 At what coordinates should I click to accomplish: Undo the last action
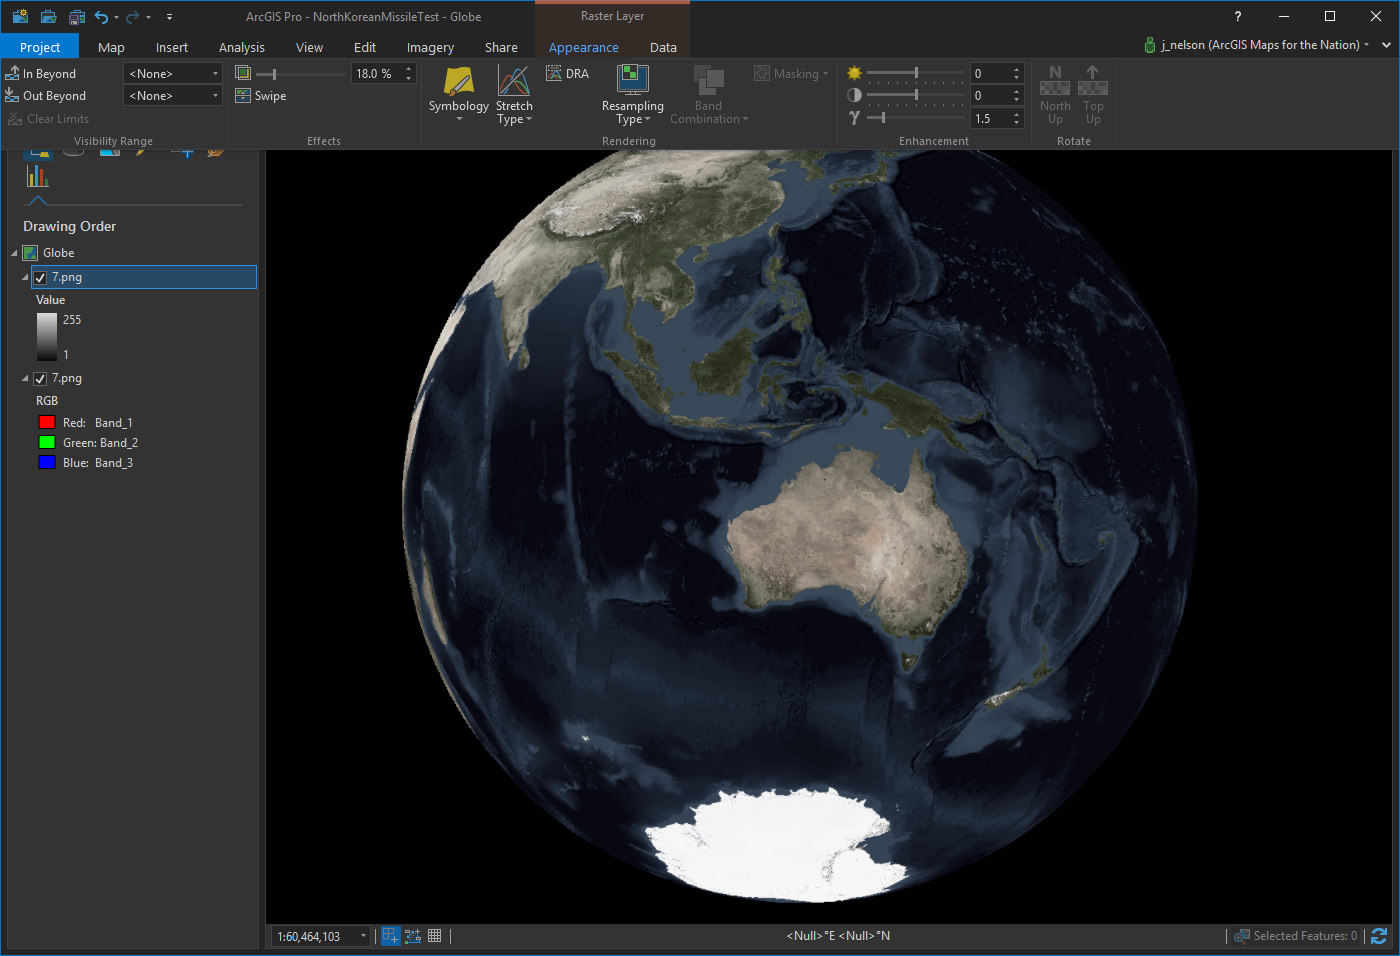tap(101, 16)
